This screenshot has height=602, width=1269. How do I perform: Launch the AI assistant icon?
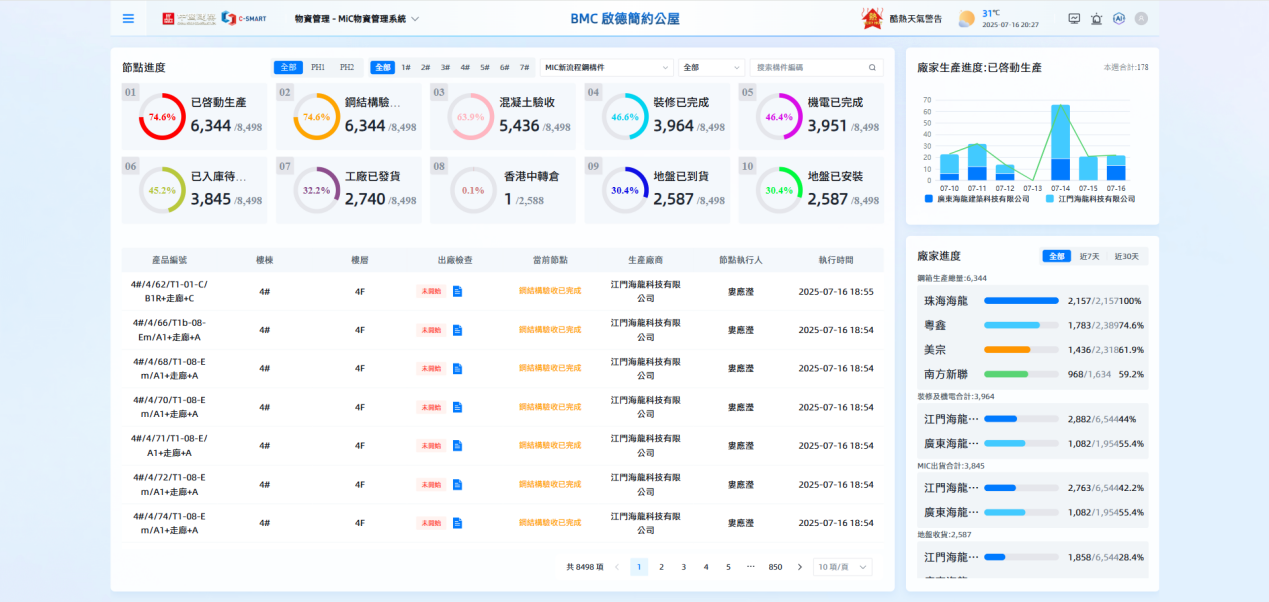point(1119,18)
